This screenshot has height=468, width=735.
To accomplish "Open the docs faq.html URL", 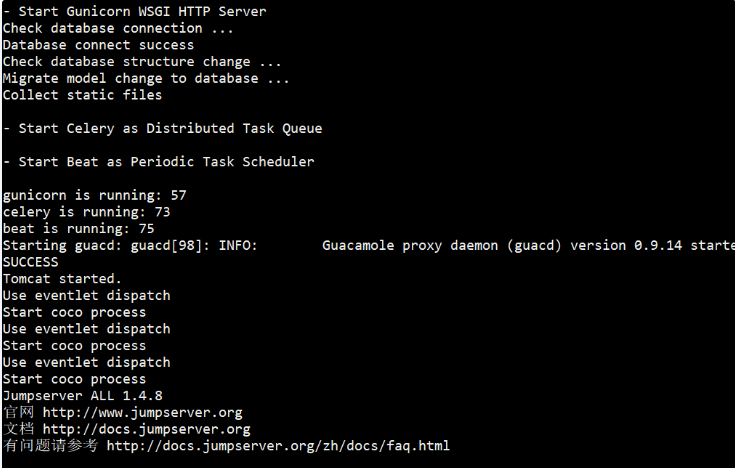I will [x=278, y=446].
